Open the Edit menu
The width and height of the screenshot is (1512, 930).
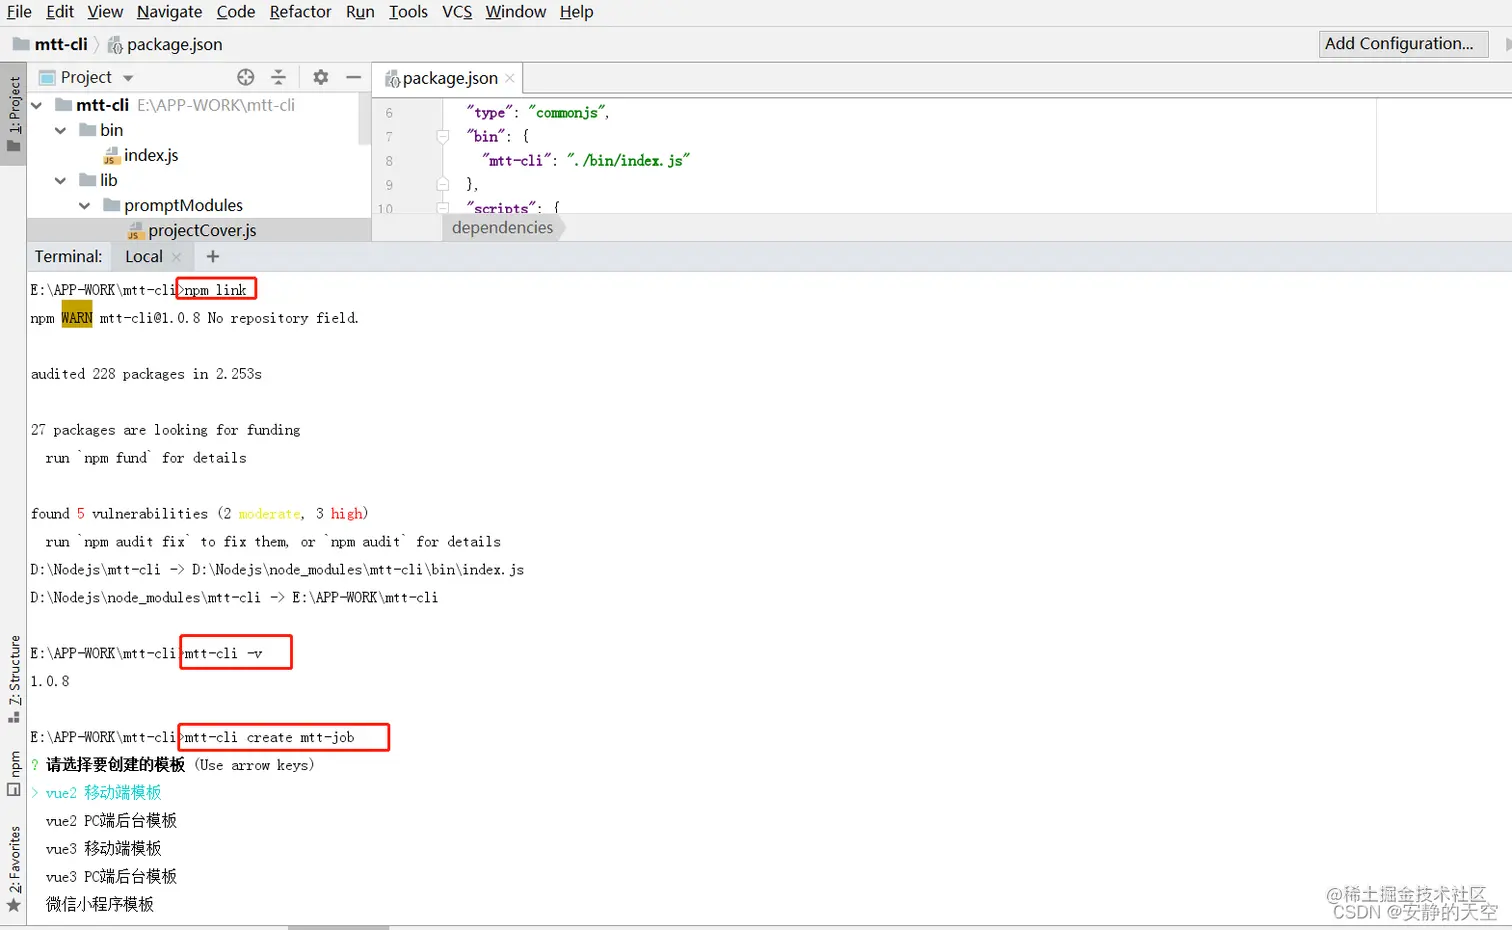(x=60, y=12)
